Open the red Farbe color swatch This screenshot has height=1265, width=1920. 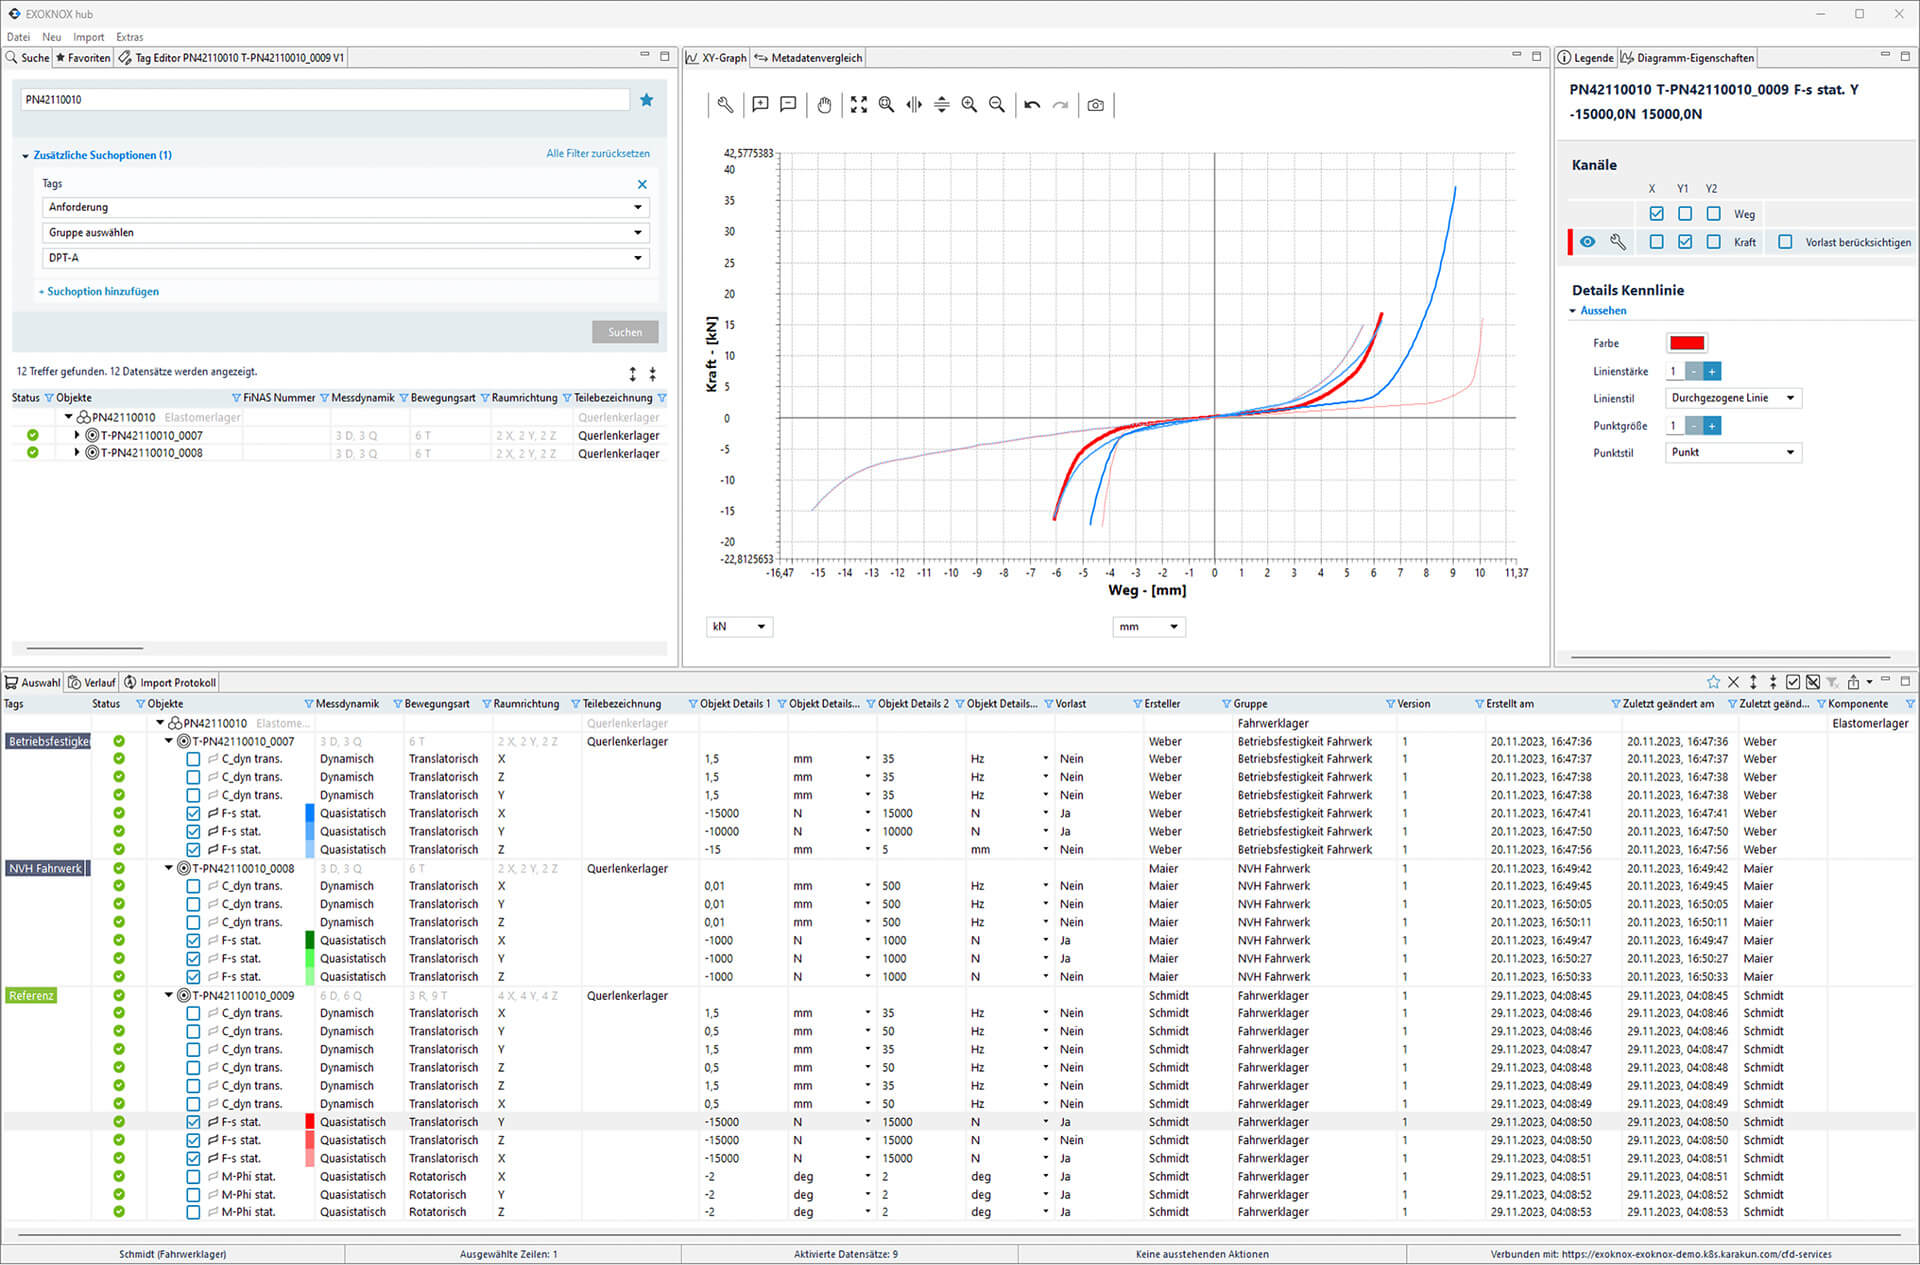[1687, 342]
